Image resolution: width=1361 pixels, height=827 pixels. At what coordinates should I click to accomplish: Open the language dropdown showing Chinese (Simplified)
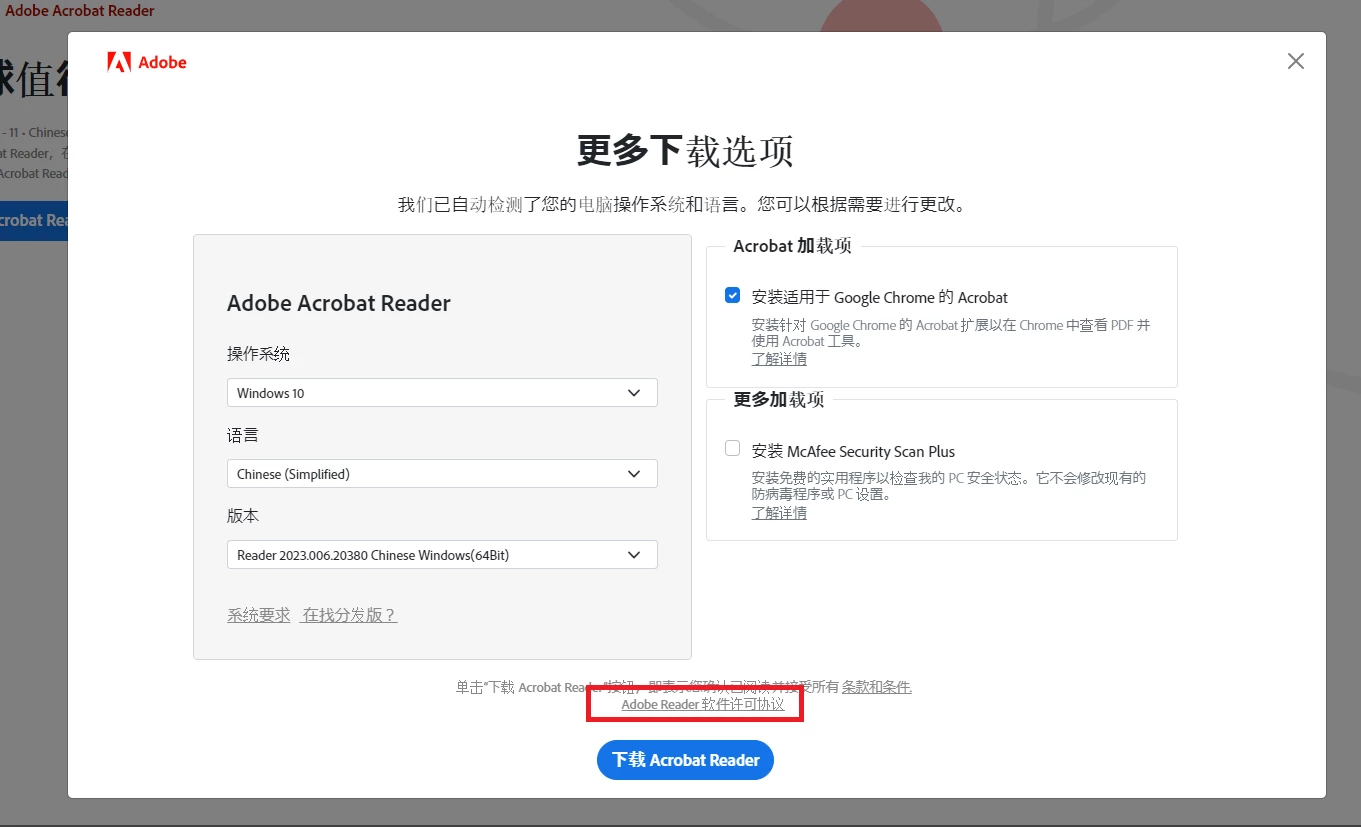[442, 474]
